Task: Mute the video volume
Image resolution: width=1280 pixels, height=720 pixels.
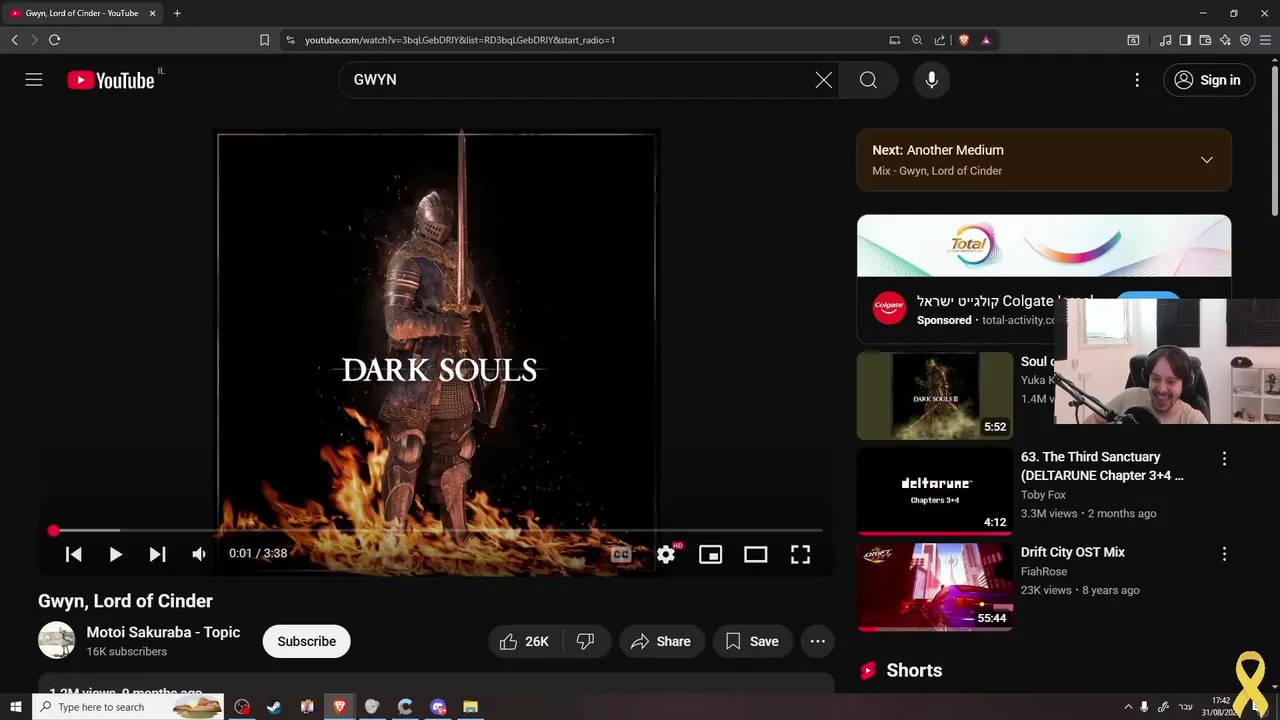Action: [199, 554]
